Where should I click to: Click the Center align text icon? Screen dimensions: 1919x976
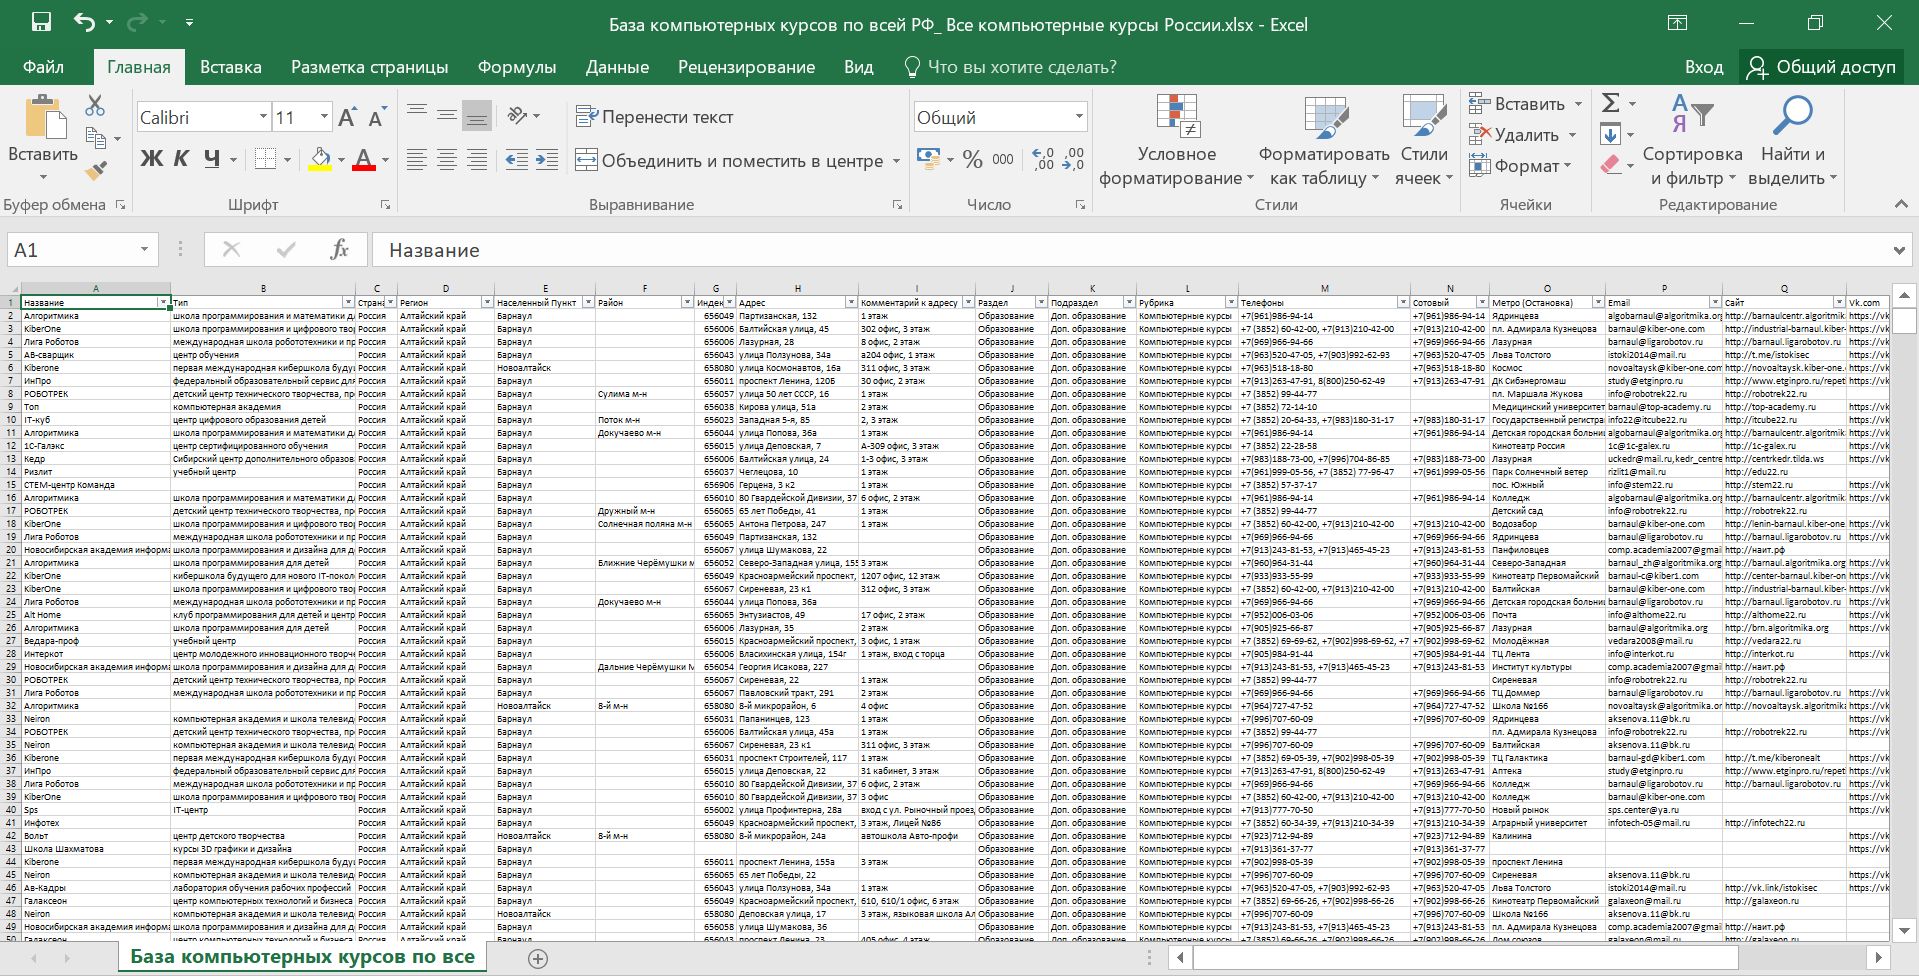coord(447,160)
